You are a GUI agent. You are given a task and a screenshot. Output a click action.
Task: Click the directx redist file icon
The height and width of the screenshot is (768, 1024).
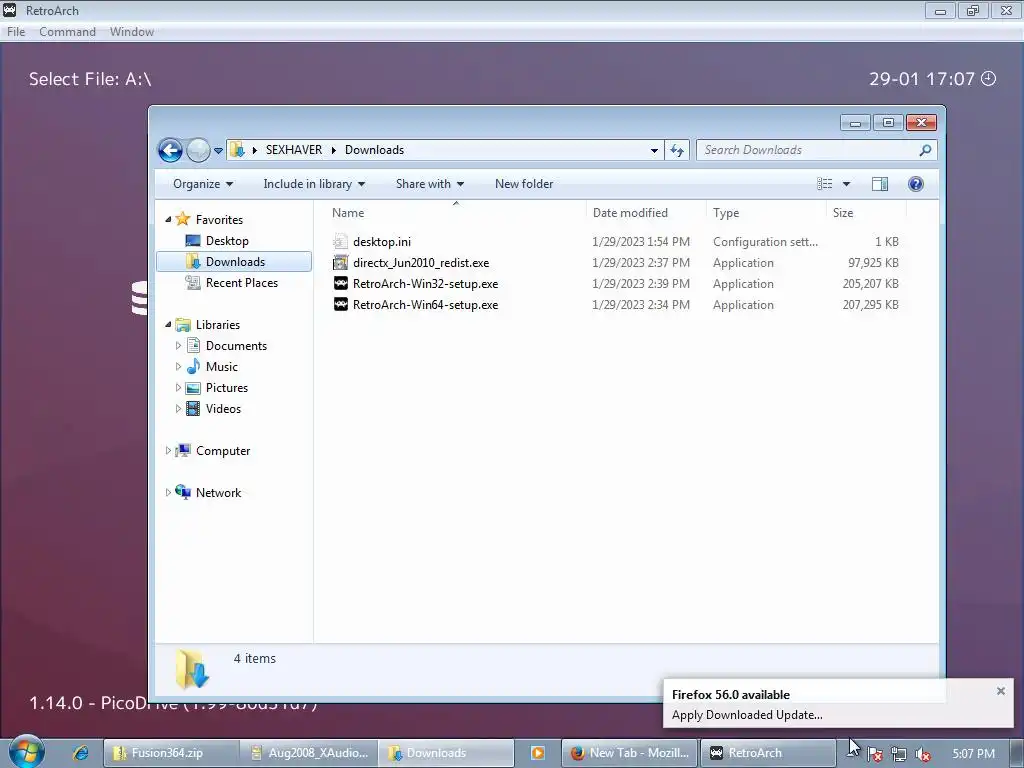tap(340, 263)
